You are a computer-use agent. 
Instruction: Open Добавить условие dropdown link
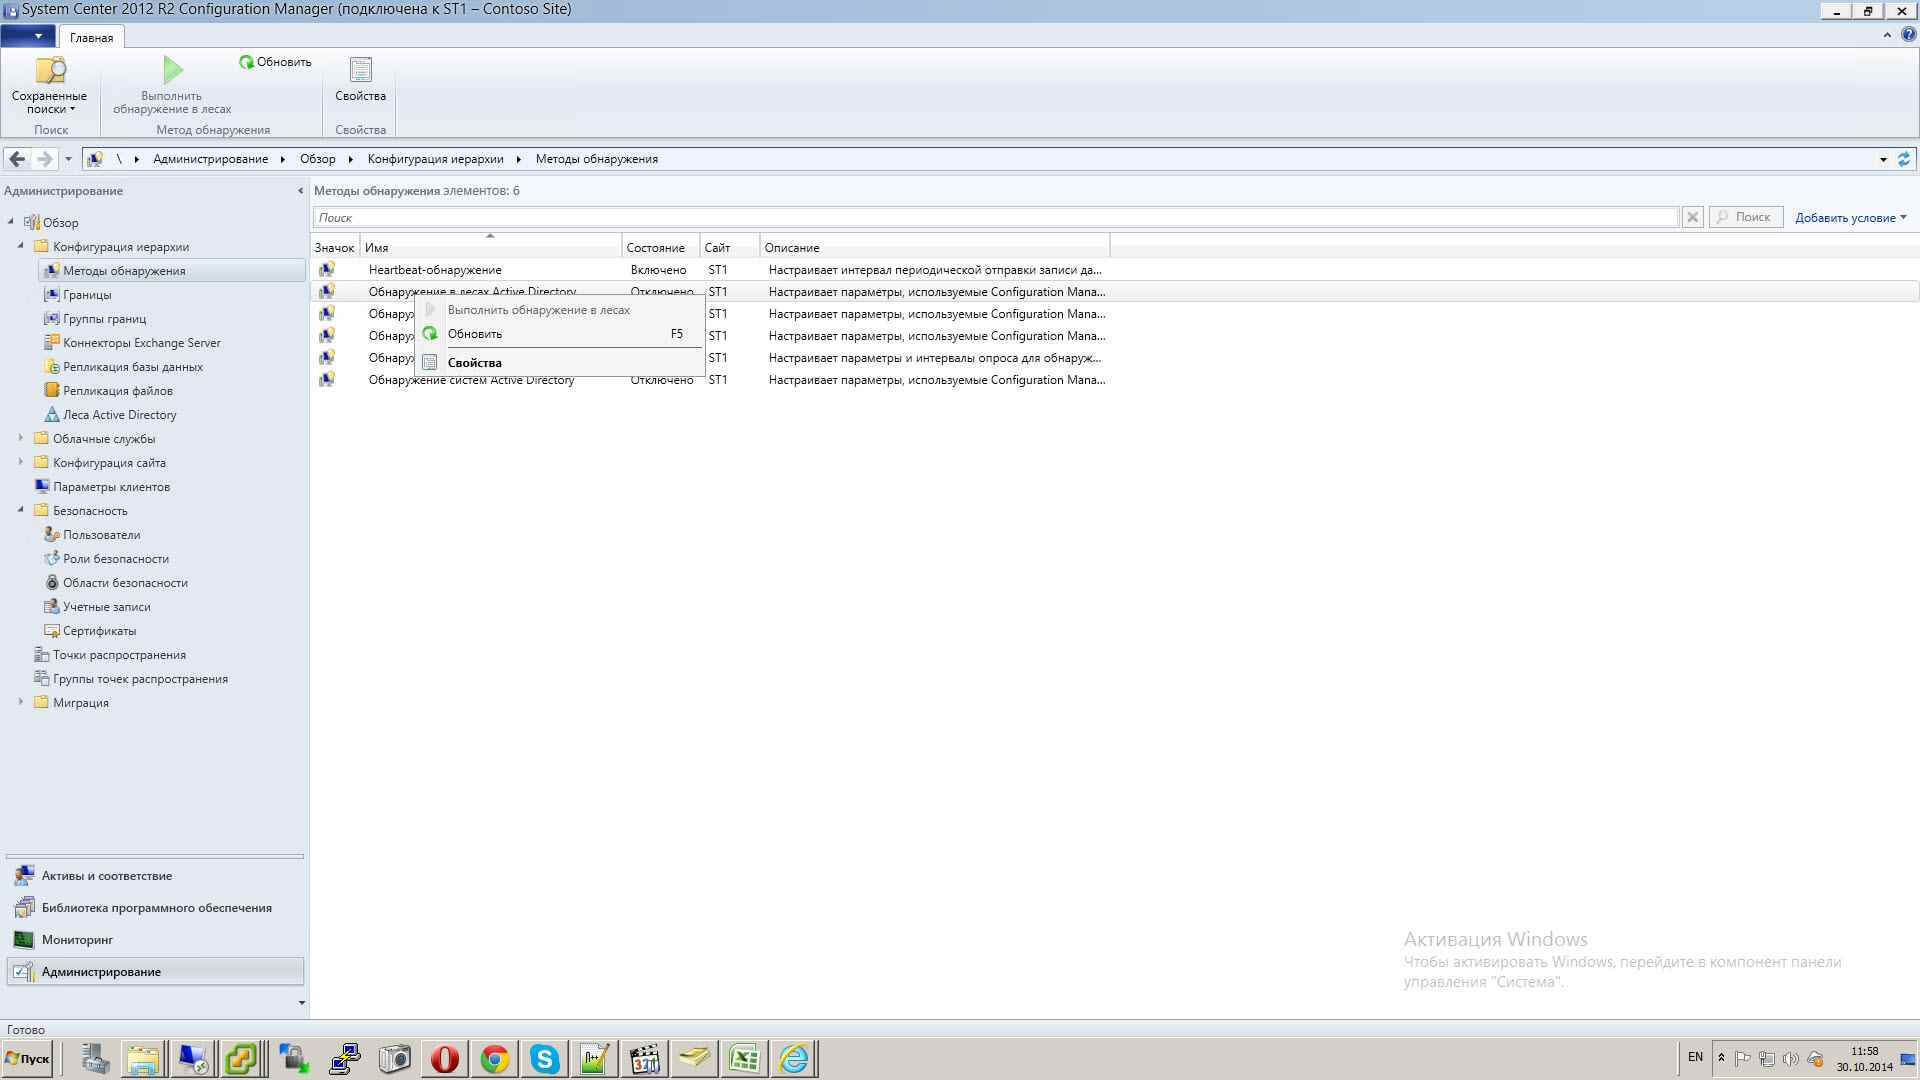1850,218
